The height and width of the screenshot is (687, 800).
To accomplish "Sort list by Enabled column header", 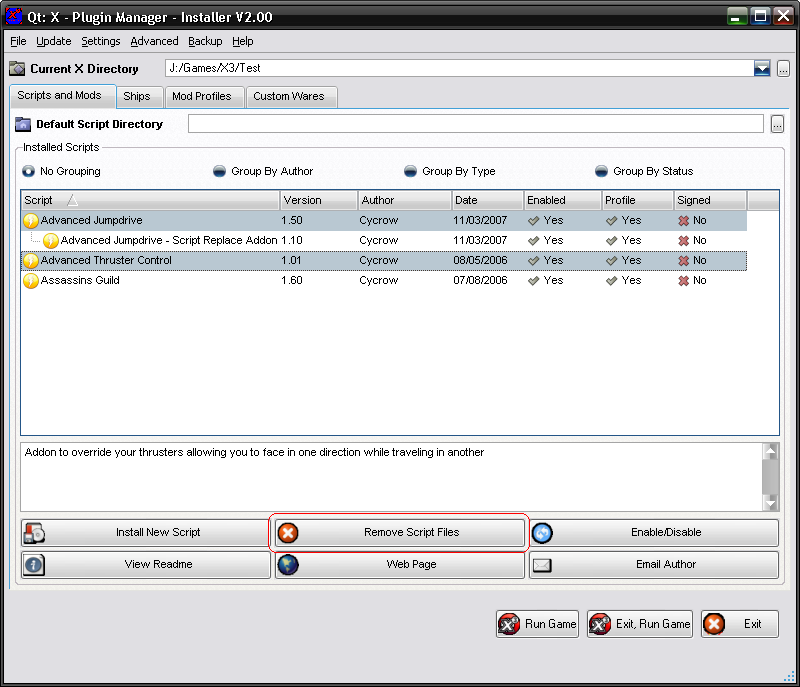I will point(562,200).
